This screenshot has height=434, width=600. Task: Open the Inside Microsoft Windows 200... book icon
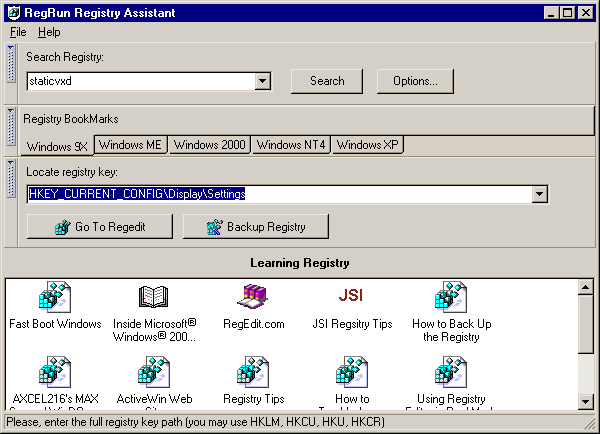153,297
